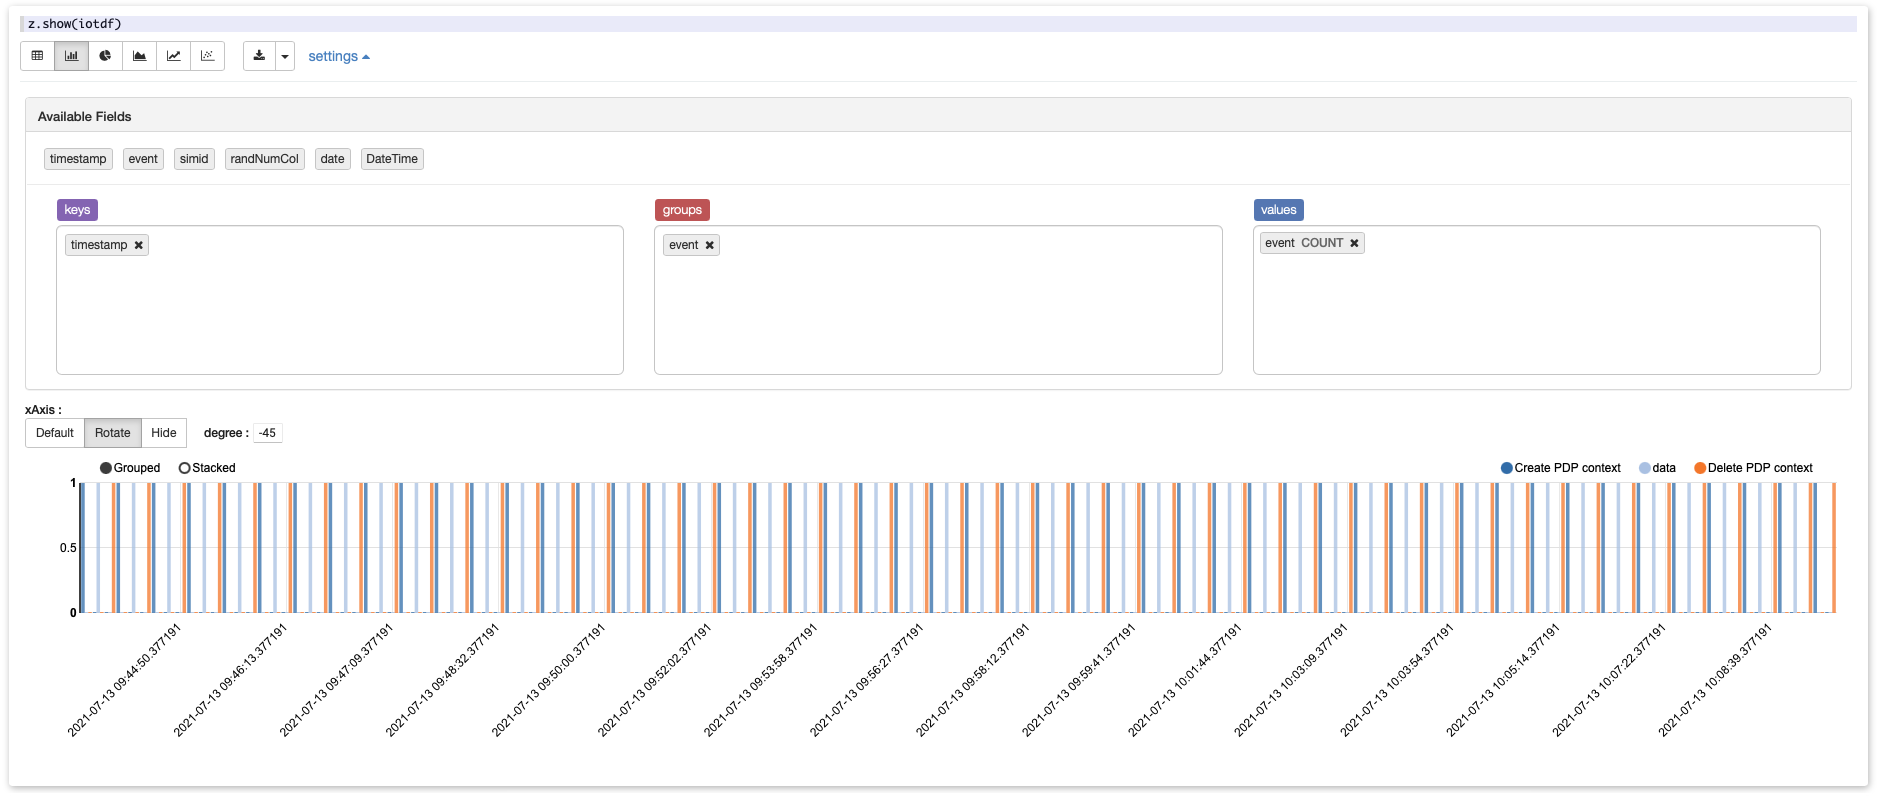Select the scatter chart visualization icon
This screenshot has height=796, width=1880.
click(x=207, y=56)
